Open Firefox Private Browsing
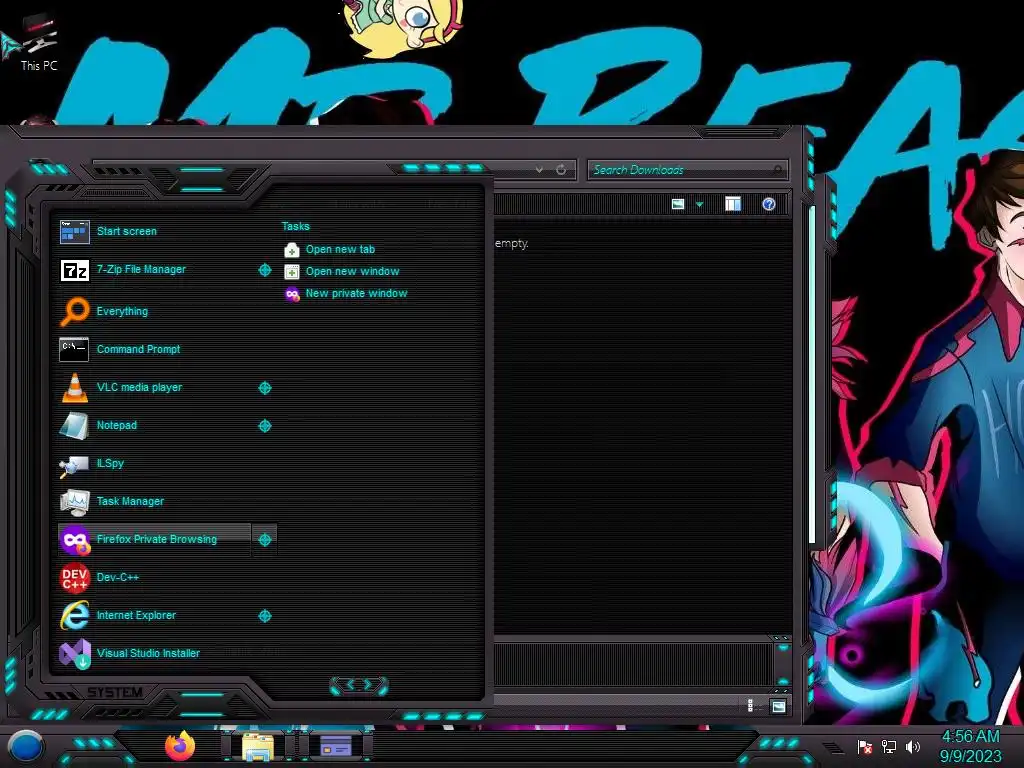 coord(154,539)
